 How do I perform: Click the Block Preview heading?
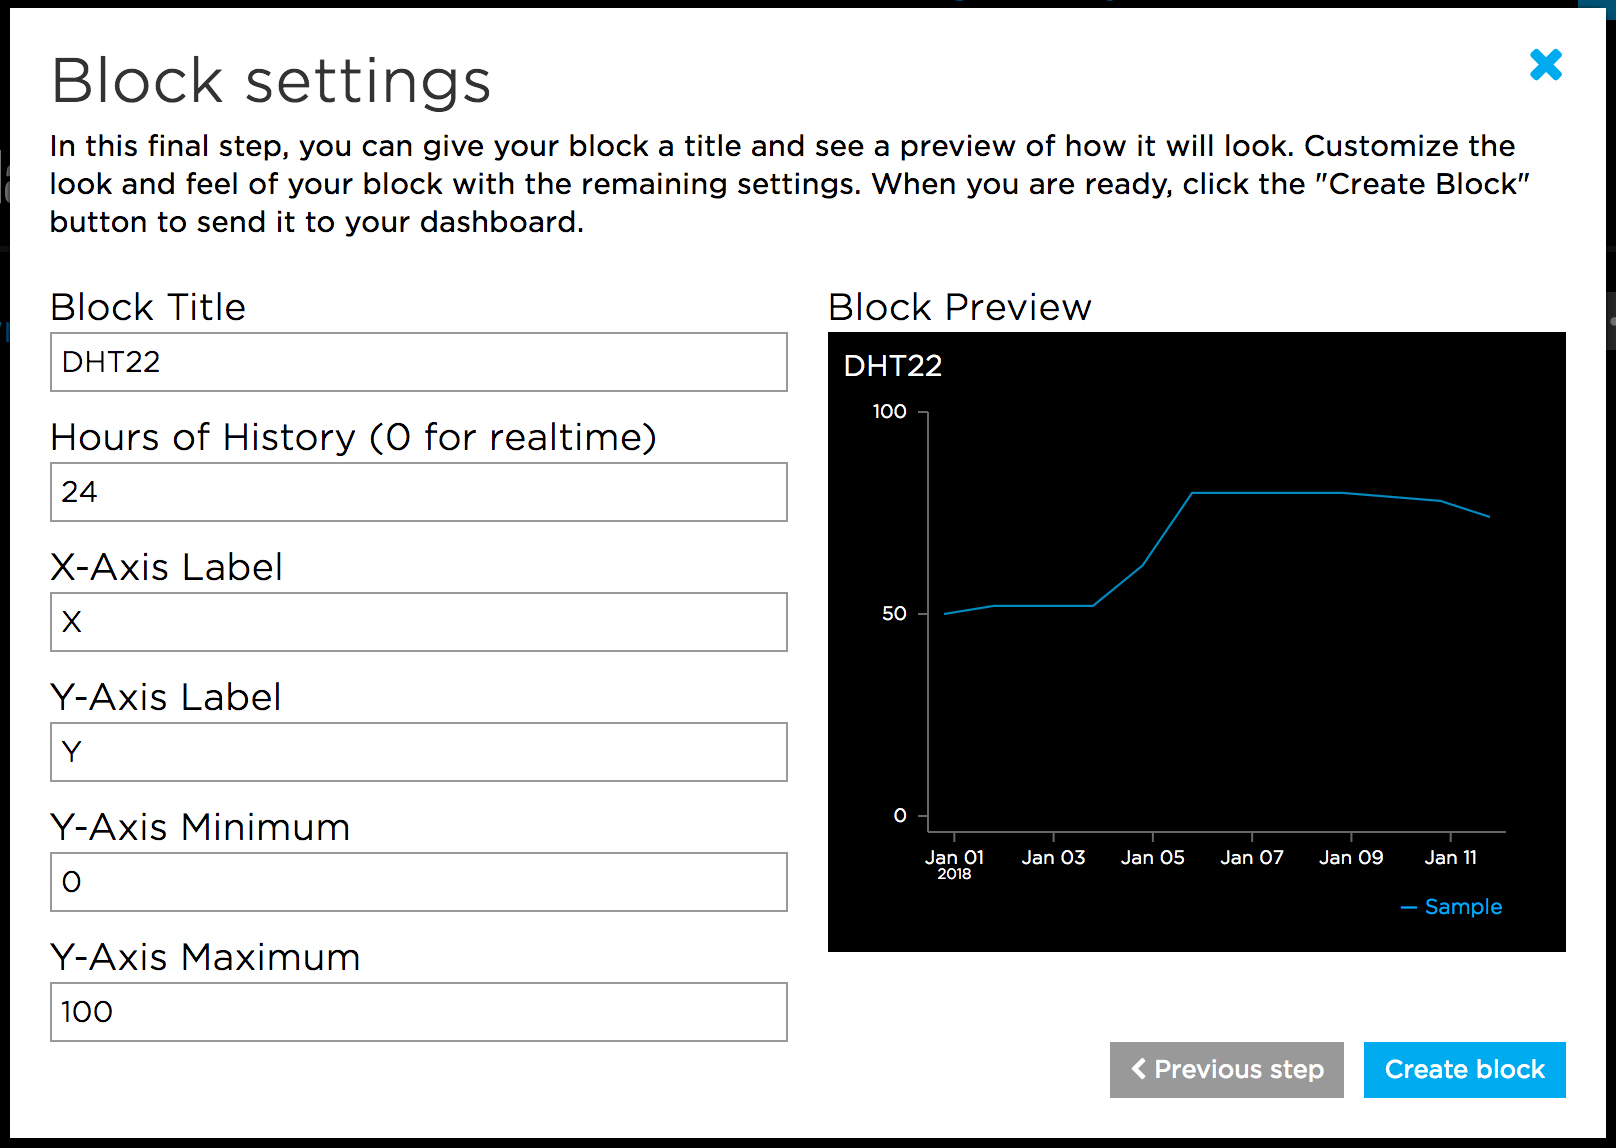(959, 307)
